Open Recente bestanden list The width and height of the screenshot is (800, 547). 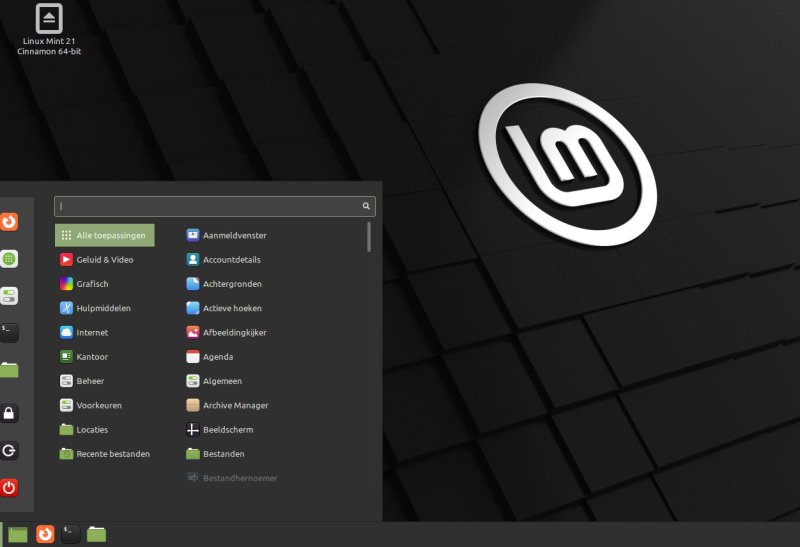tap(112, 454)
